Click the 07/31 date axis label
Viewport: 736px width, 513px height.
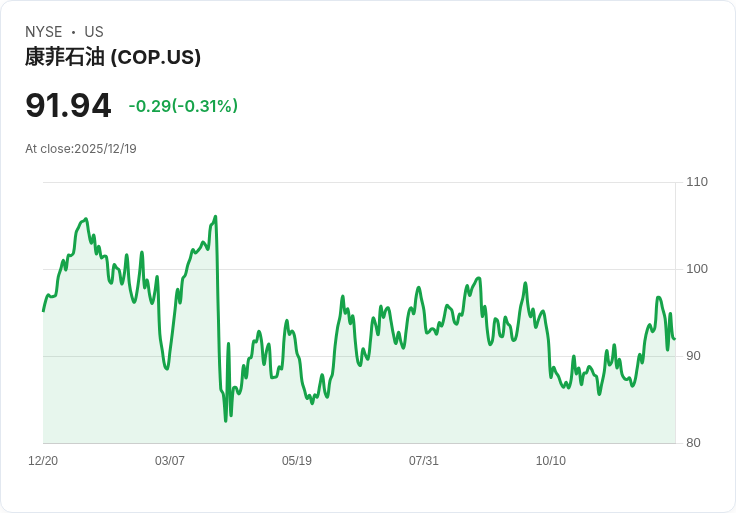[x=423, y=461]
